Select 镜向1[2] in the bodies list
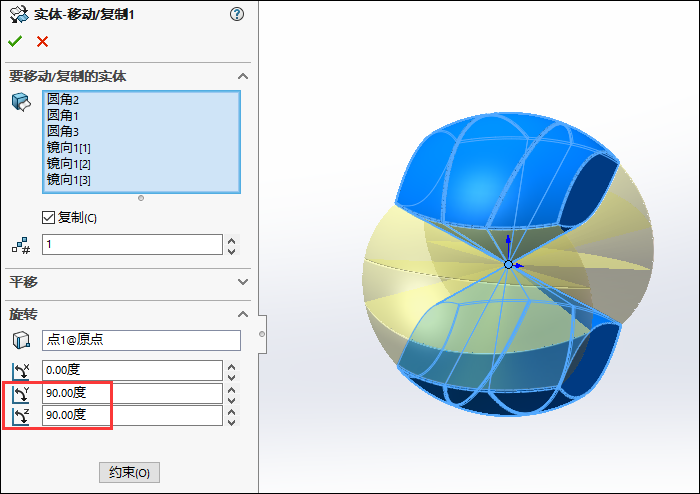The height and width of the screenshot is (494, 700). tap(69, 163)
